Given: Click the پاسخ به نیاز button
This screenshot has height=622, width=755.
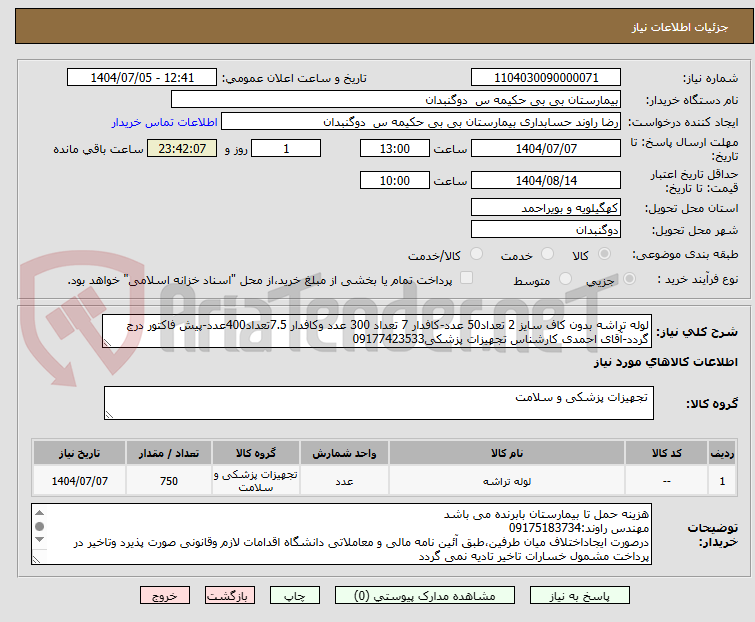Looking at the screenshot, I should (579, 596).
